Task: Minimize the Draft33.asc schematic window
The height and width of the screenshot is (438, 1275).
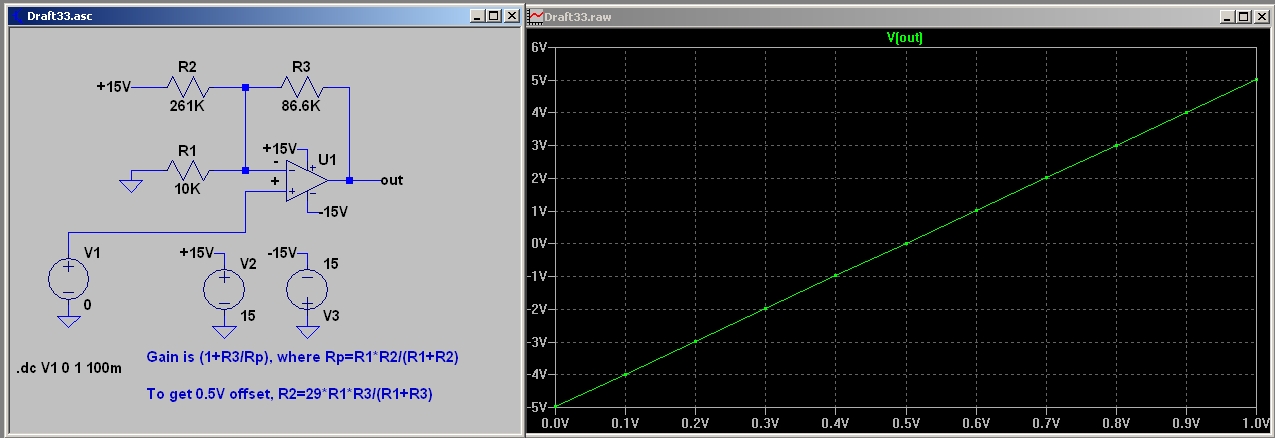Action: [x=477, y=17]
